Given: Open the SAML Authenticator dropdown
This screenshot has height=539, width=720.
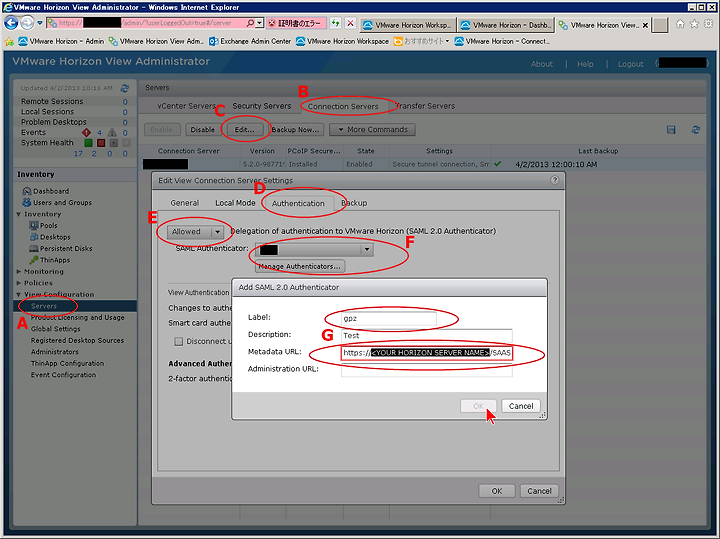Looking at the screenshot, I should 314,250.
